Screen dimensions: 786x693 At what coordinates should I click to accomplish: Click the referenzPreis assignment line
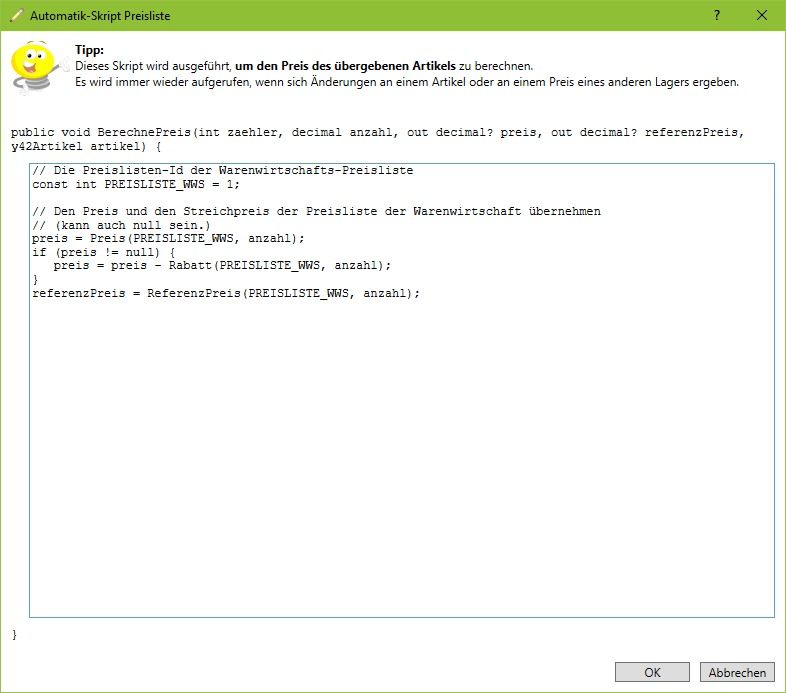click(226, 293)
